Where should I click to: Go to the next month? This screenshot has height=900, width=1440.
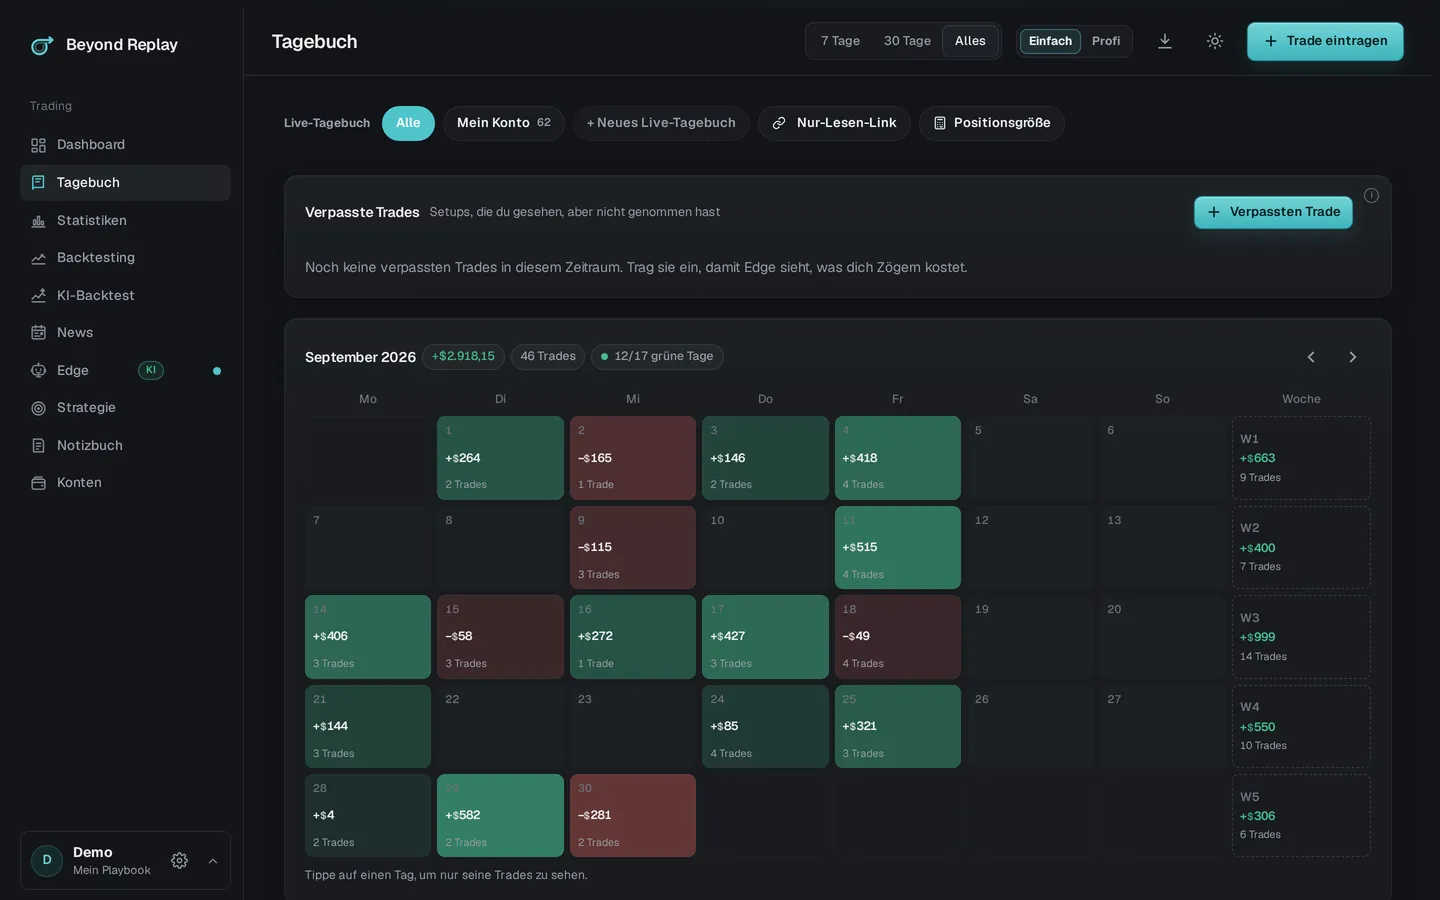[1353, 357]
